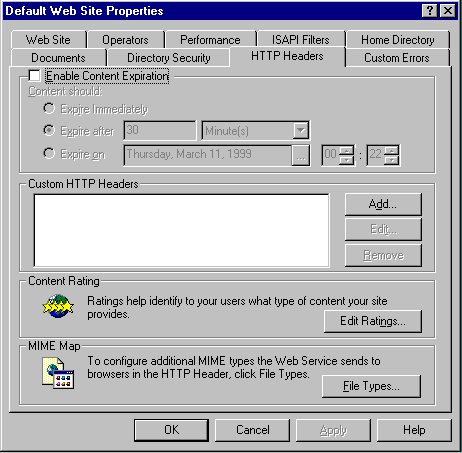This screenshot has height=453, width=462.
Task: Open the Performance tab
Action: click(210, 40)
